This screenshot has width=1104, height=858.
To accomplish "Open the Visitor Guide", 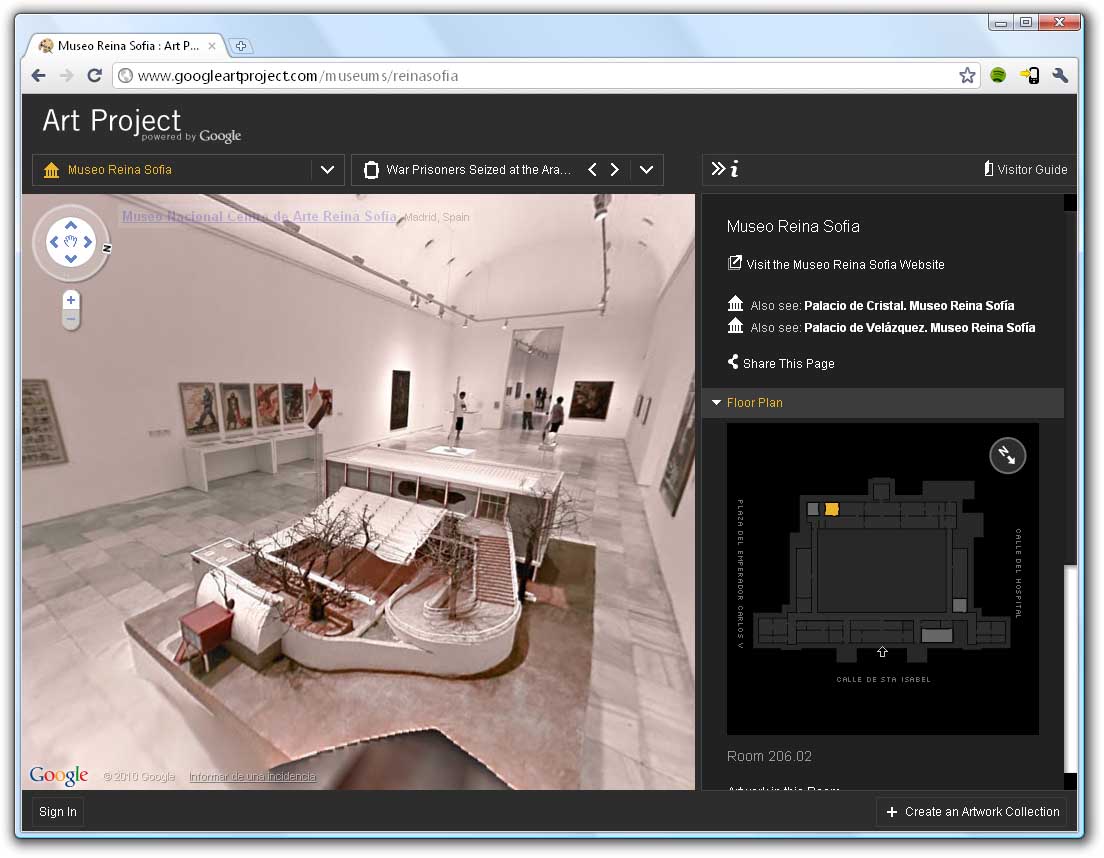I will coord(1025,169).
